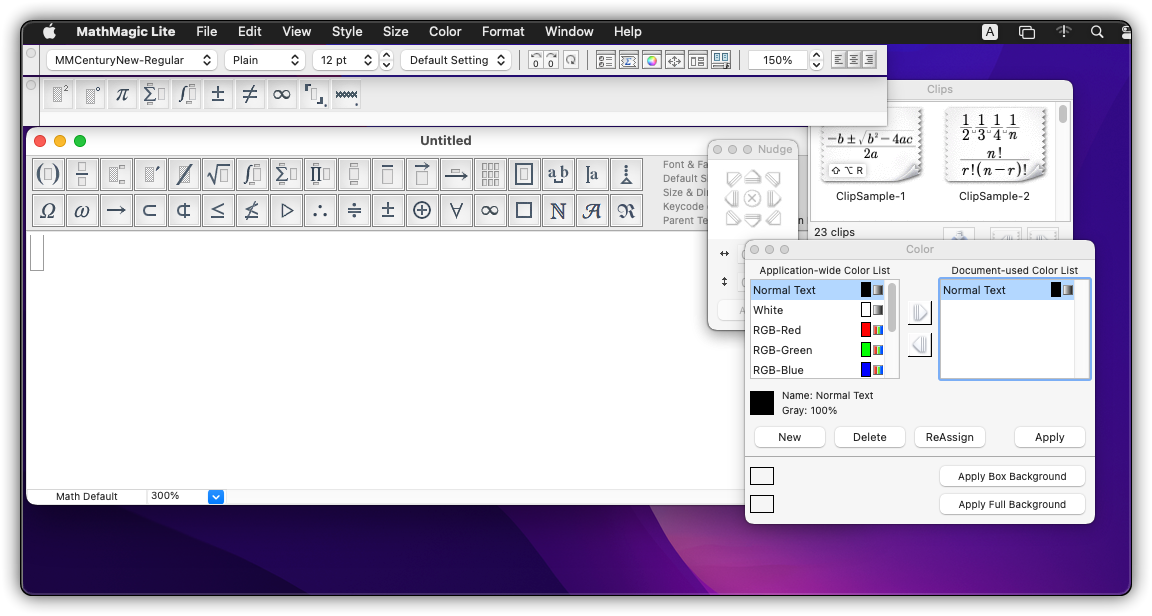Open the circled plus operators palette
The width and height of the screenshot is (1152, 616).
(422, 211)
